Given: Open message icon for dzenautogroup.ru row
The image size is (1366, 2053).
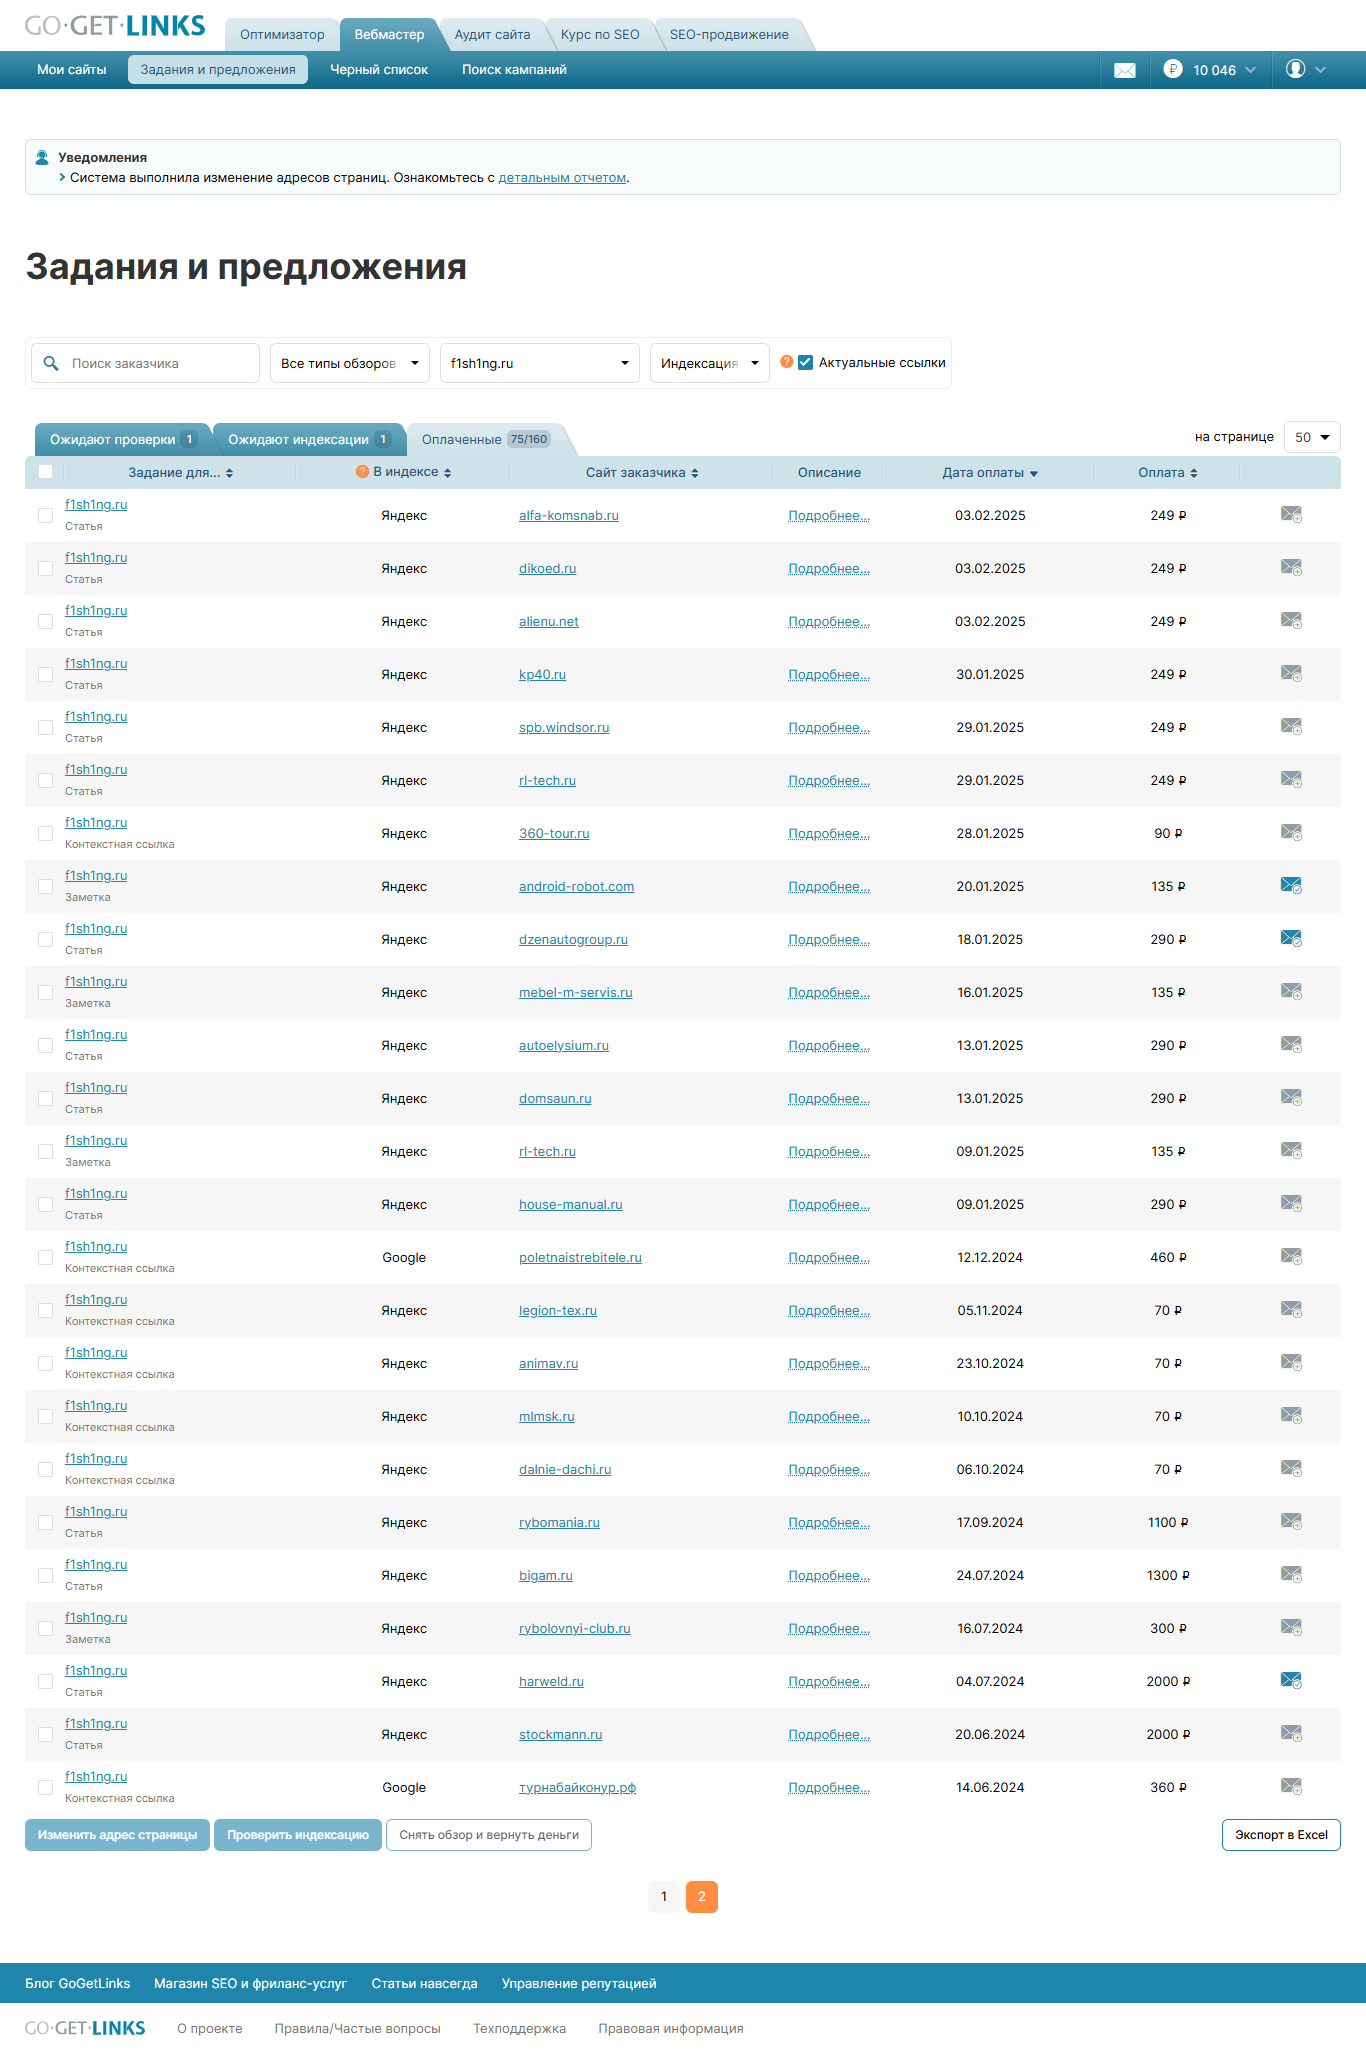Looking at the screenshot, I should click(1291, 939).
